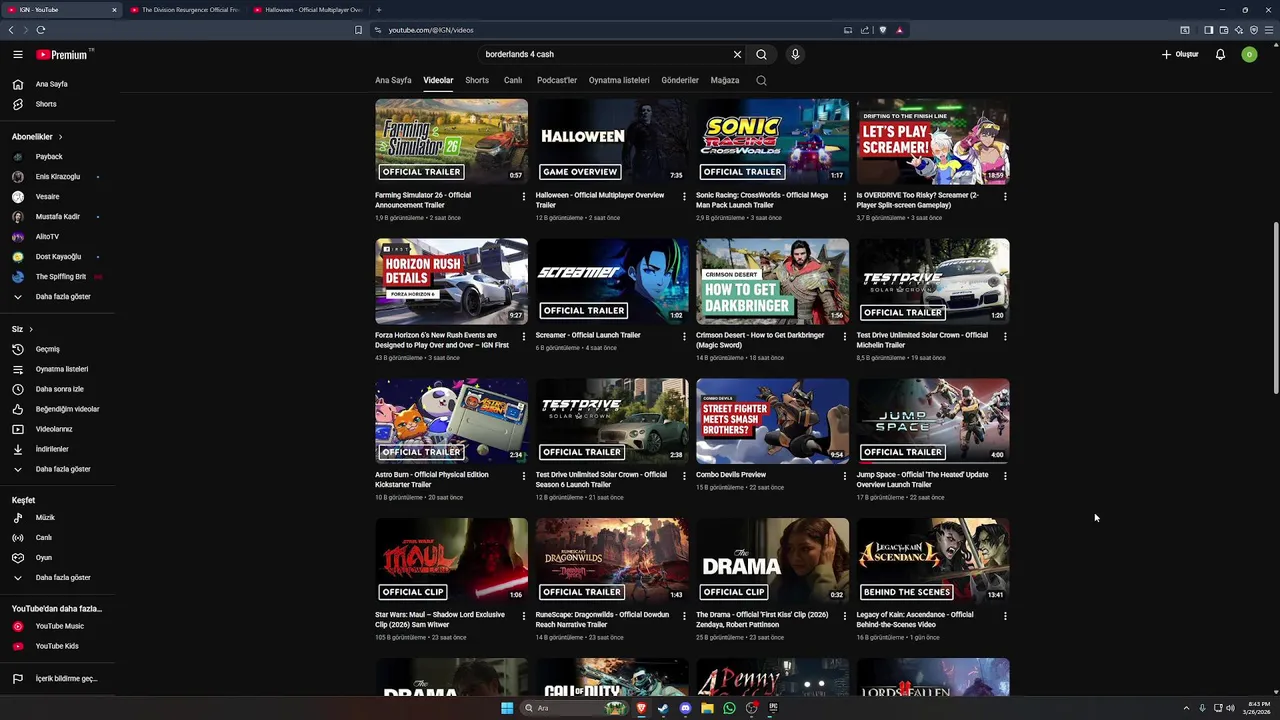Open WhatsApp from the taskbar
The width and height of the screenshot is (1280, 720).
[729, 708]
